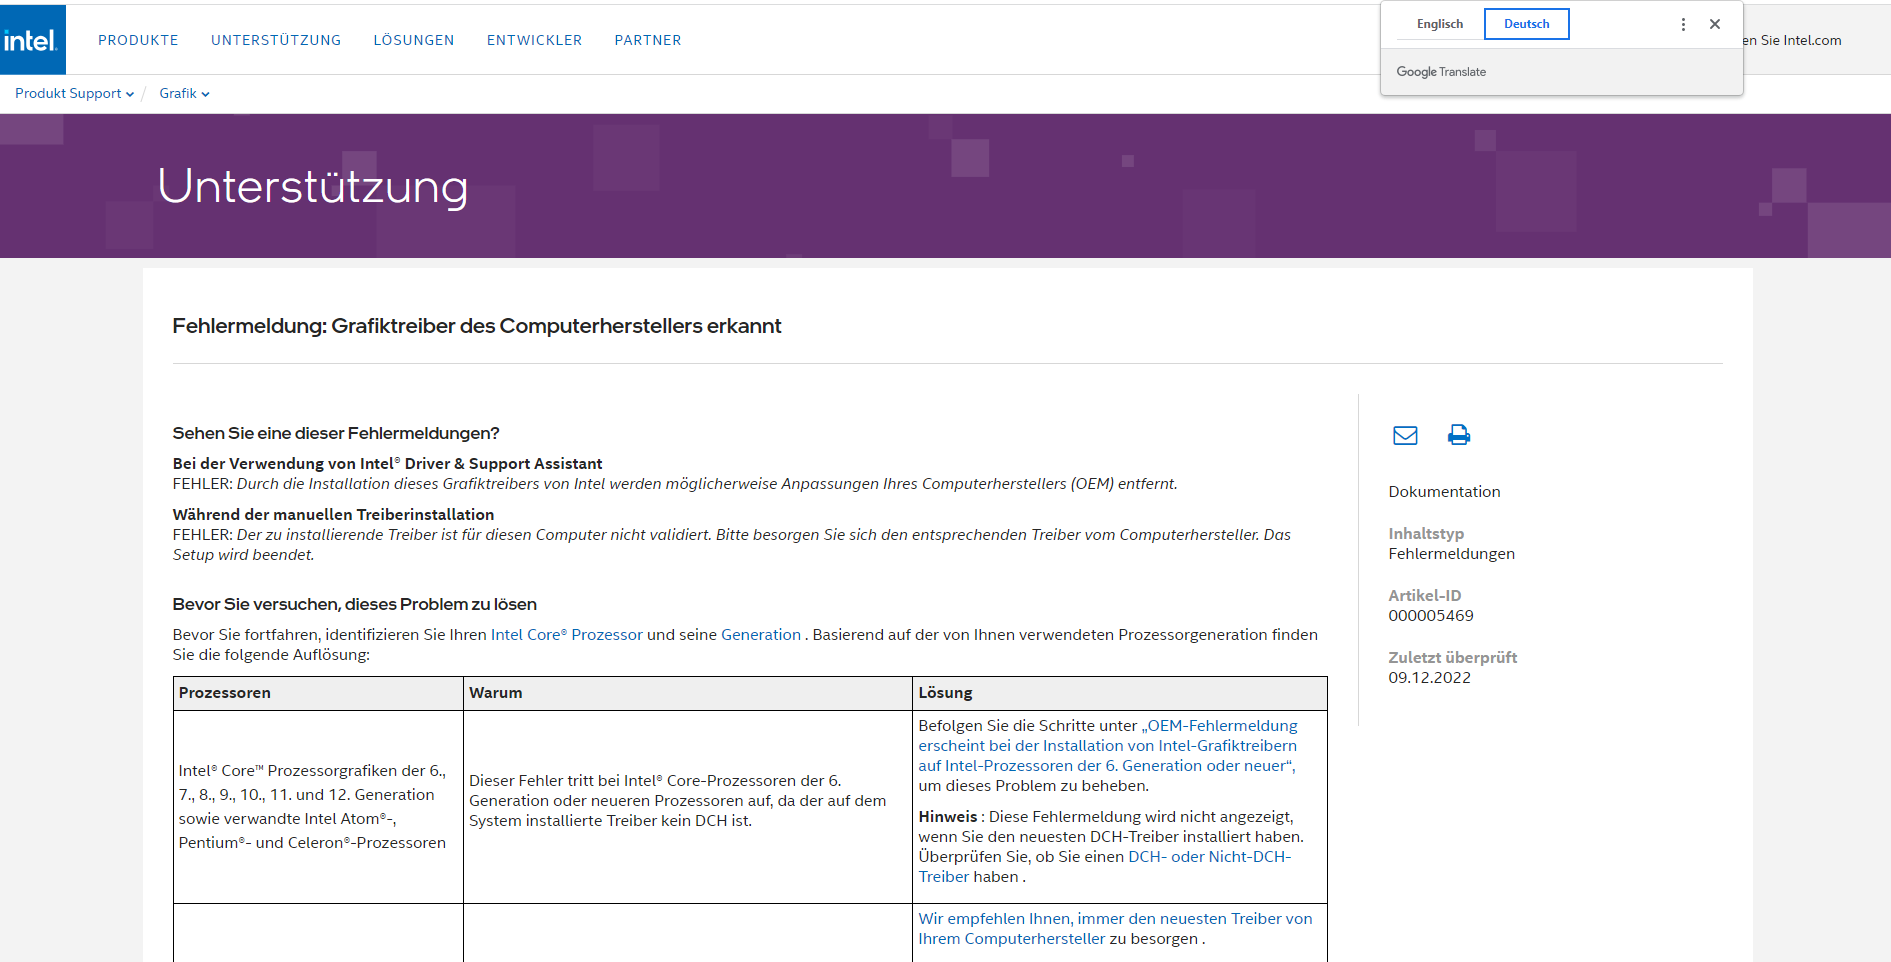
Task: Expand the Grafik breadcrumb dropdown
Action: (x=184, y=93)
